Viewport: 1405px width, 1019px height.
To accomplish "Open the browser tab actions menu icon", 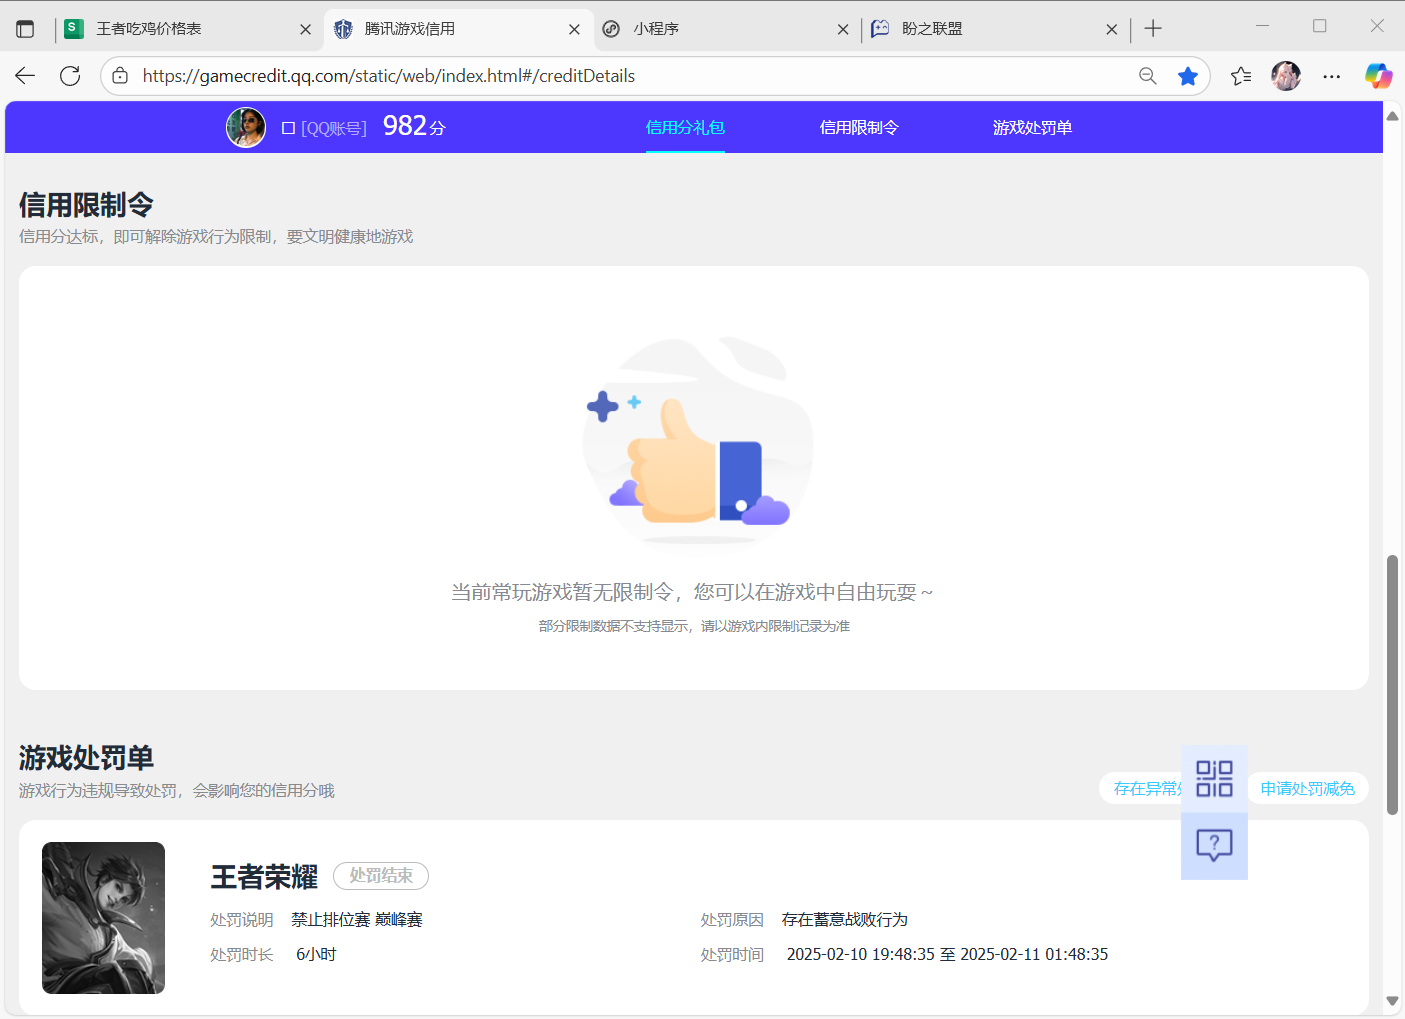I will pyautogui.click(x=25, y=29).
